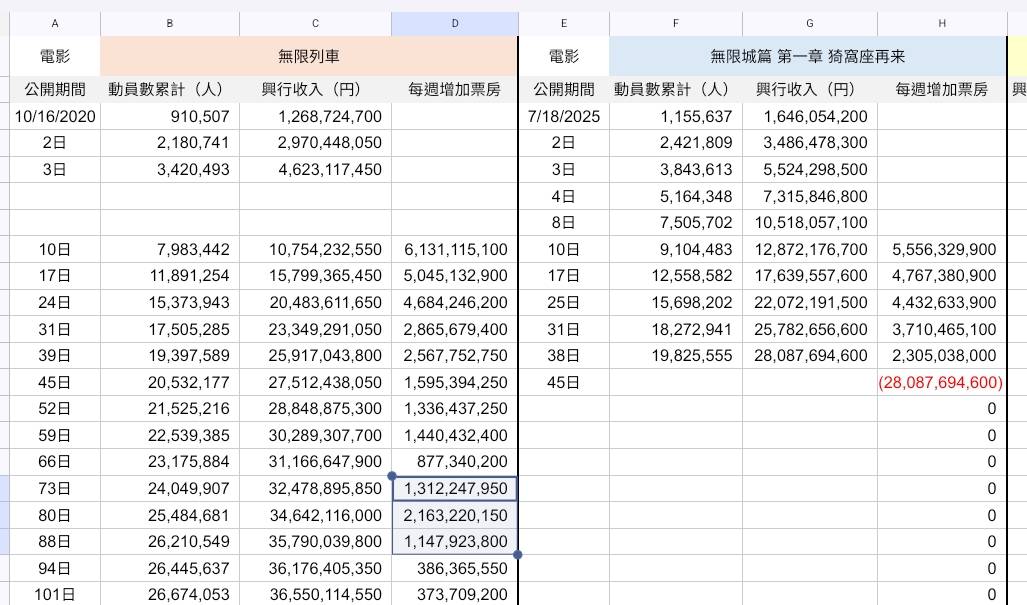Select column F header
1027x605 pixels.
[676, 24]
